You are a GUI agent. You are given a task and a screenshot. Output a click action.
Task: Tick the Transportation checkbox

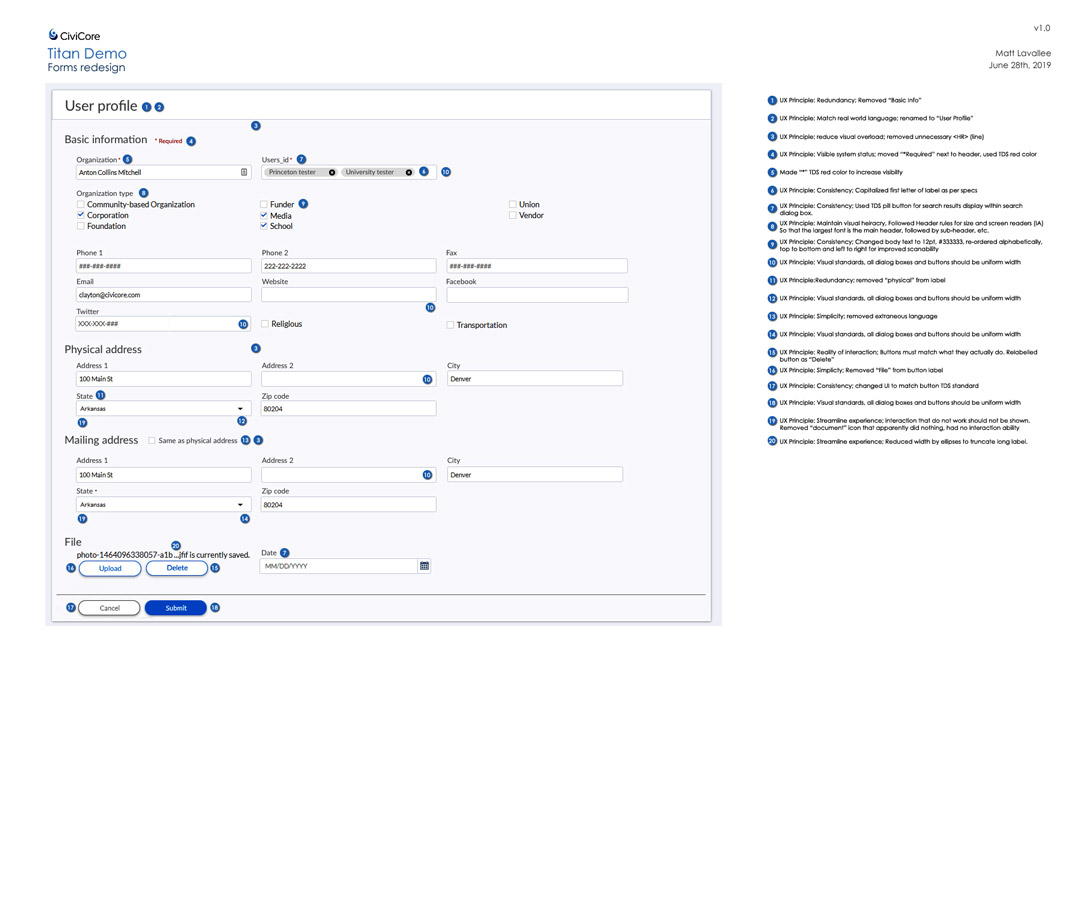pos(450,325)
